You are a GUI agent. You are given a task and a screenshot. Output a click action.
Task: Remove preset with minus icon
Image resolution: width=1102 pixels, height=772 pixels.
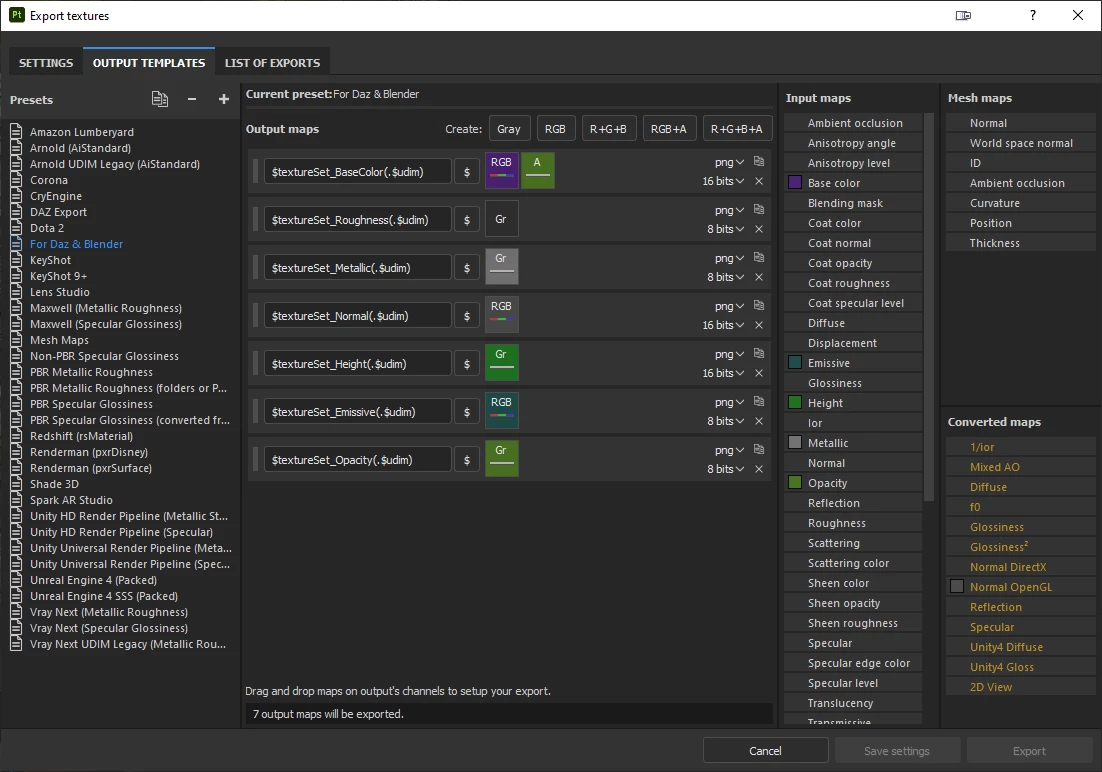coord(192,99)
